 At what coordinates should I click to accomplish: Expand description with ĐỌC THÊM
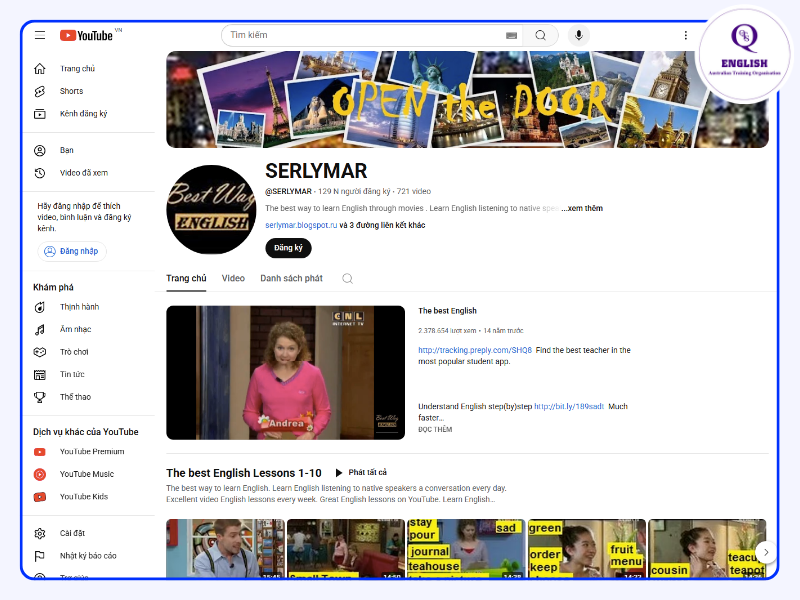coord(435,430)
